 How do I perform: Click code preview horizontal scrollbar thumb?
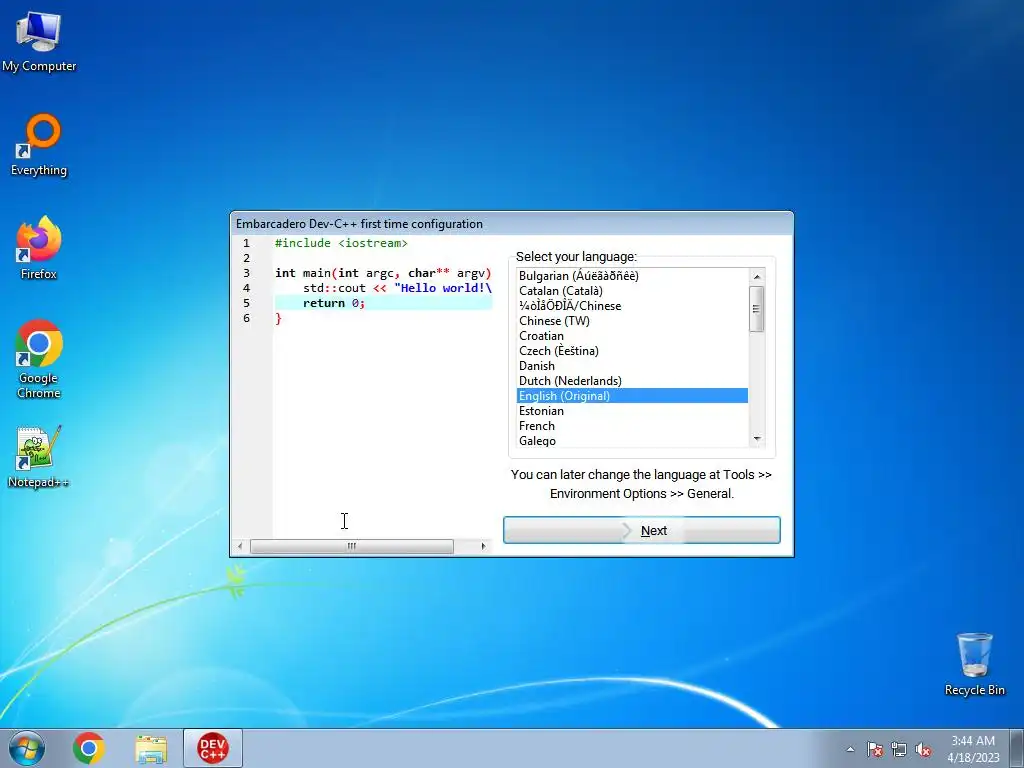coord(352,546)
